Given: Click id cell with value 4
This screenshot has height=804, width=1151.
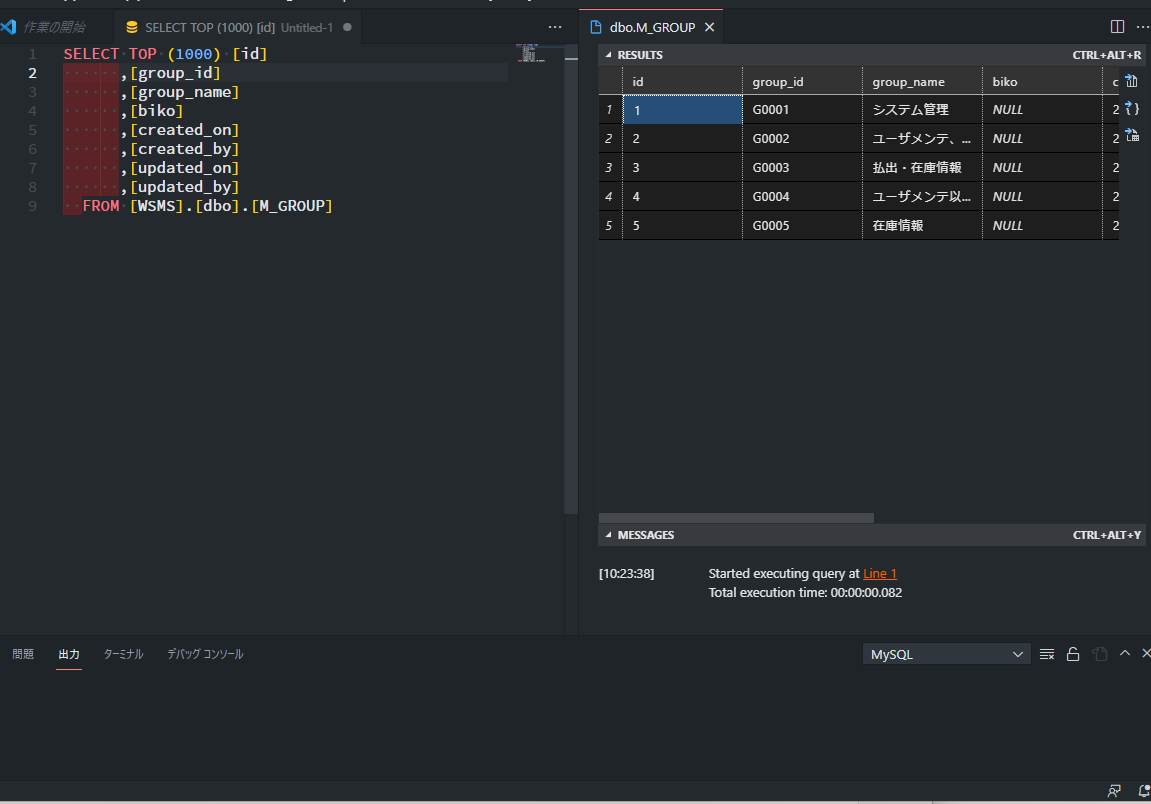Looking at the screenshot, I should click(682, 197).
